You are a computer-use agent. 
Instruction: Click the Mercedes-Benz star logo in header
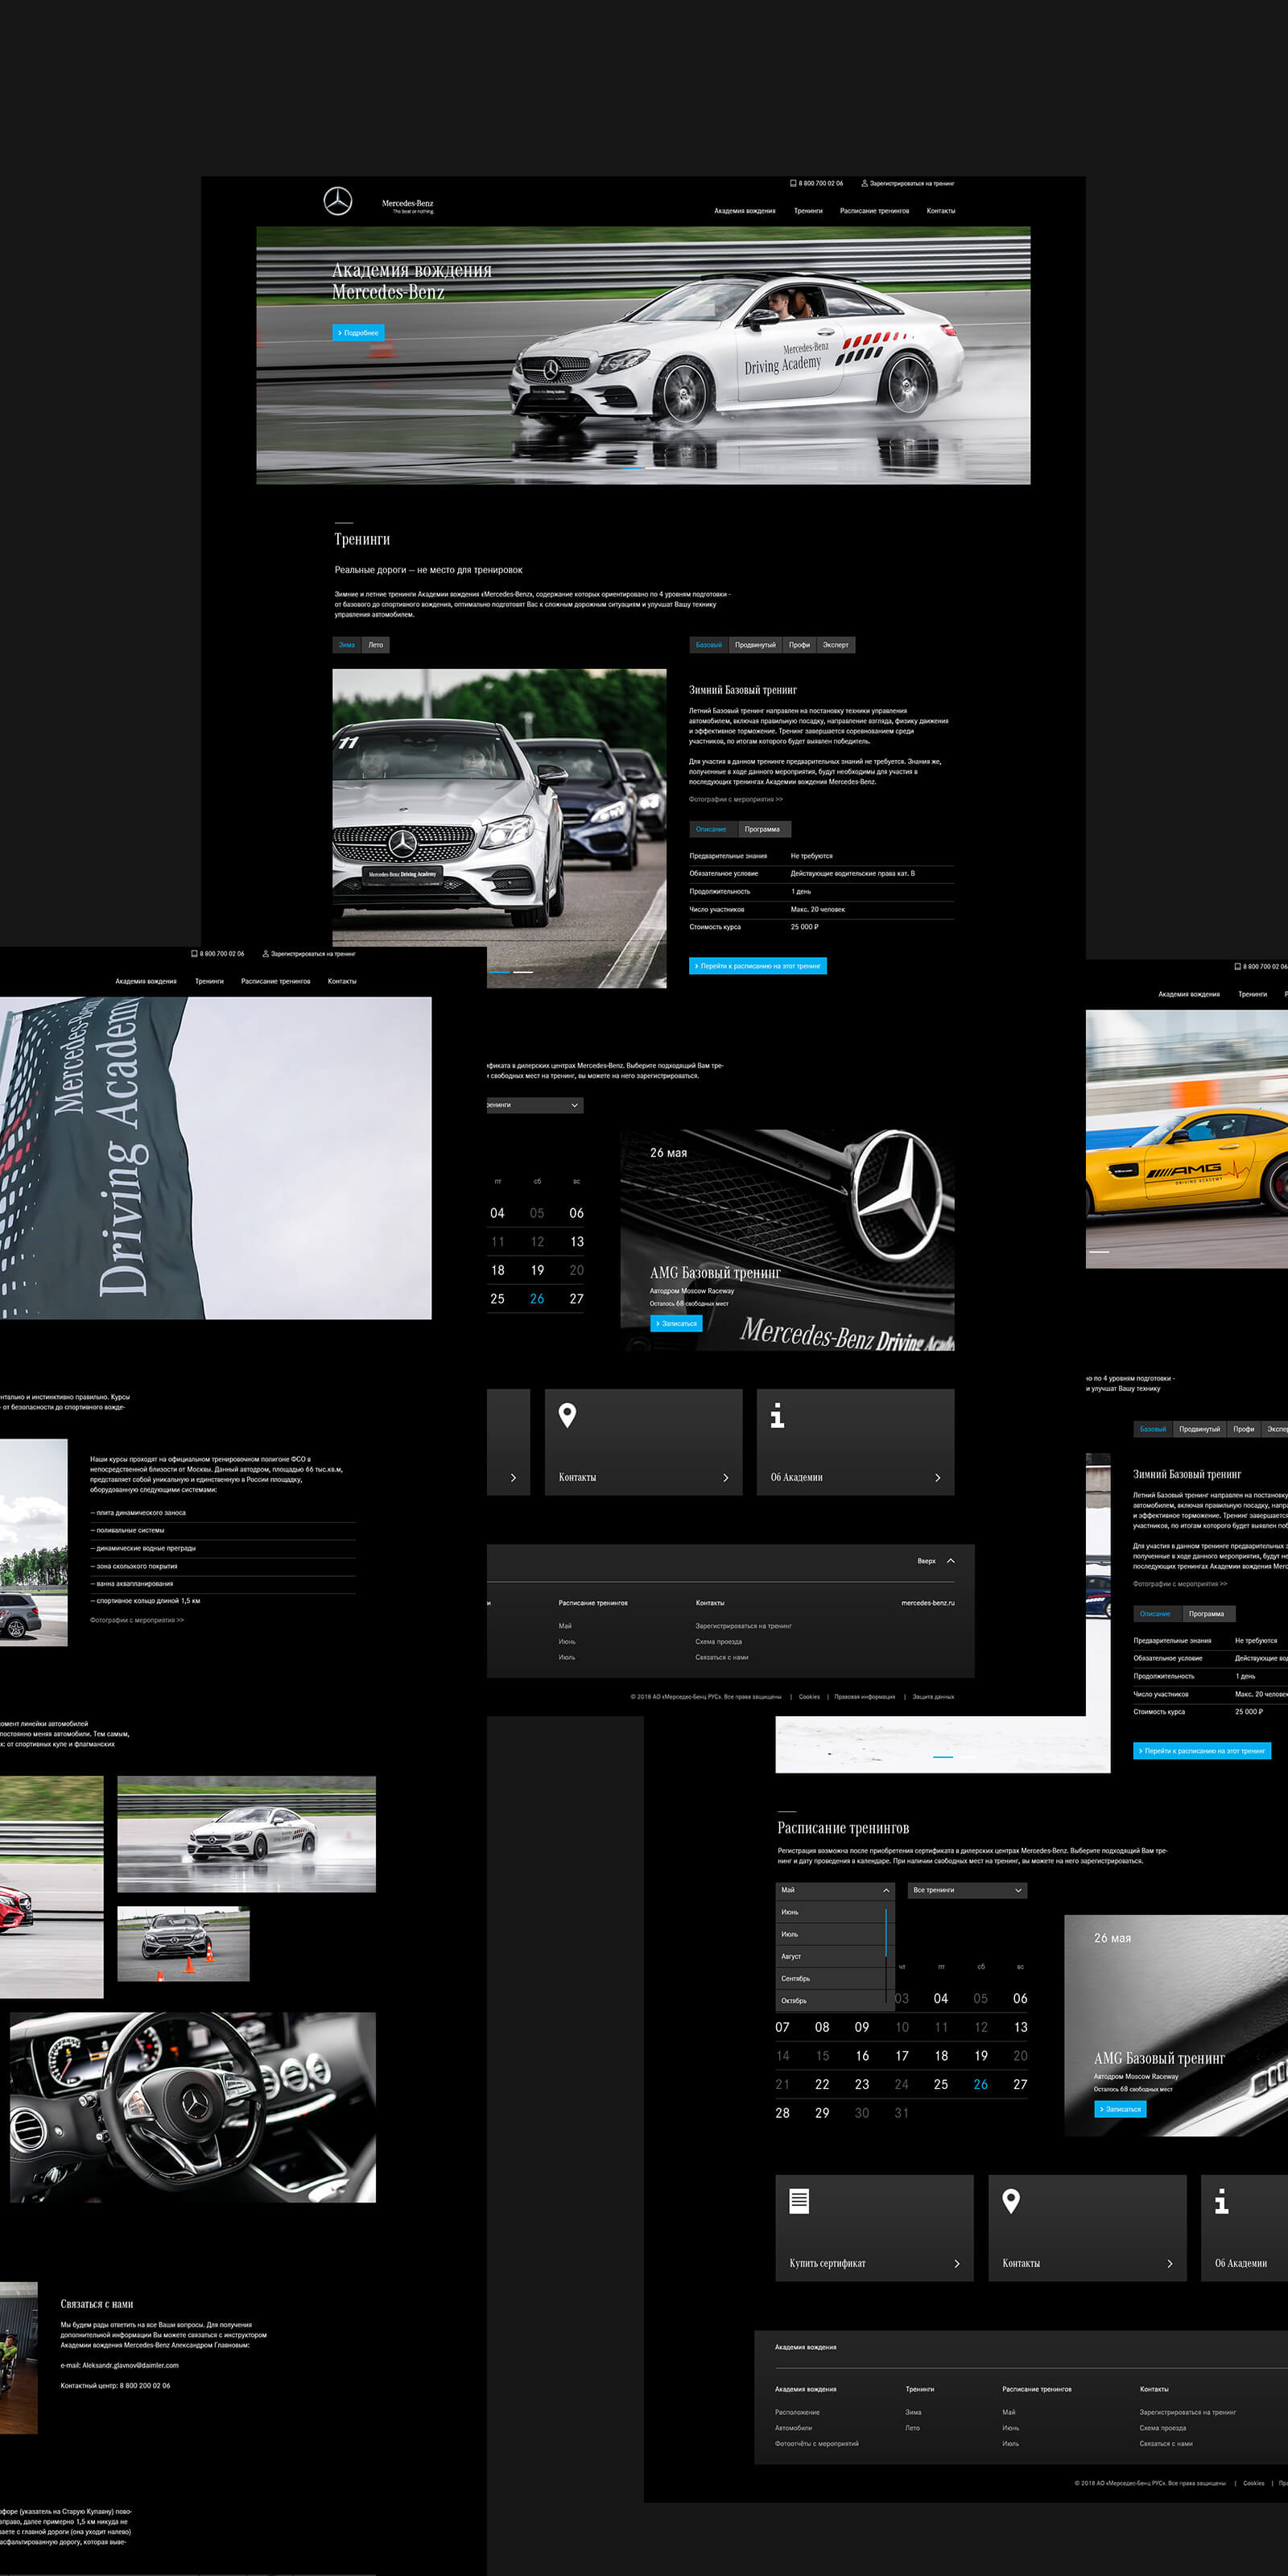coord(338,201)
